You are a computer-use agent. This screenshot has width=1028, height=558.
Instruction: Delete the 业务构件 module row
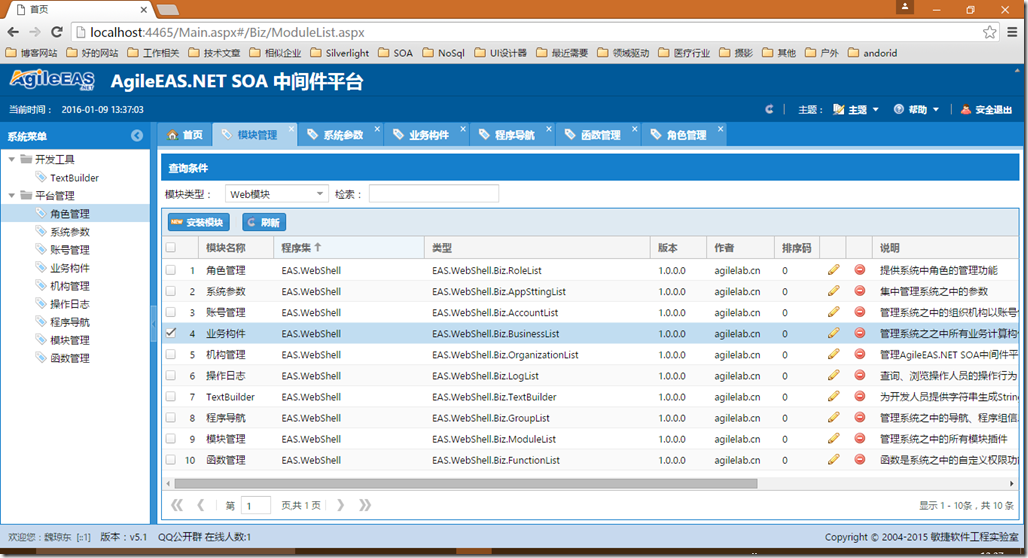coord(860,332)
